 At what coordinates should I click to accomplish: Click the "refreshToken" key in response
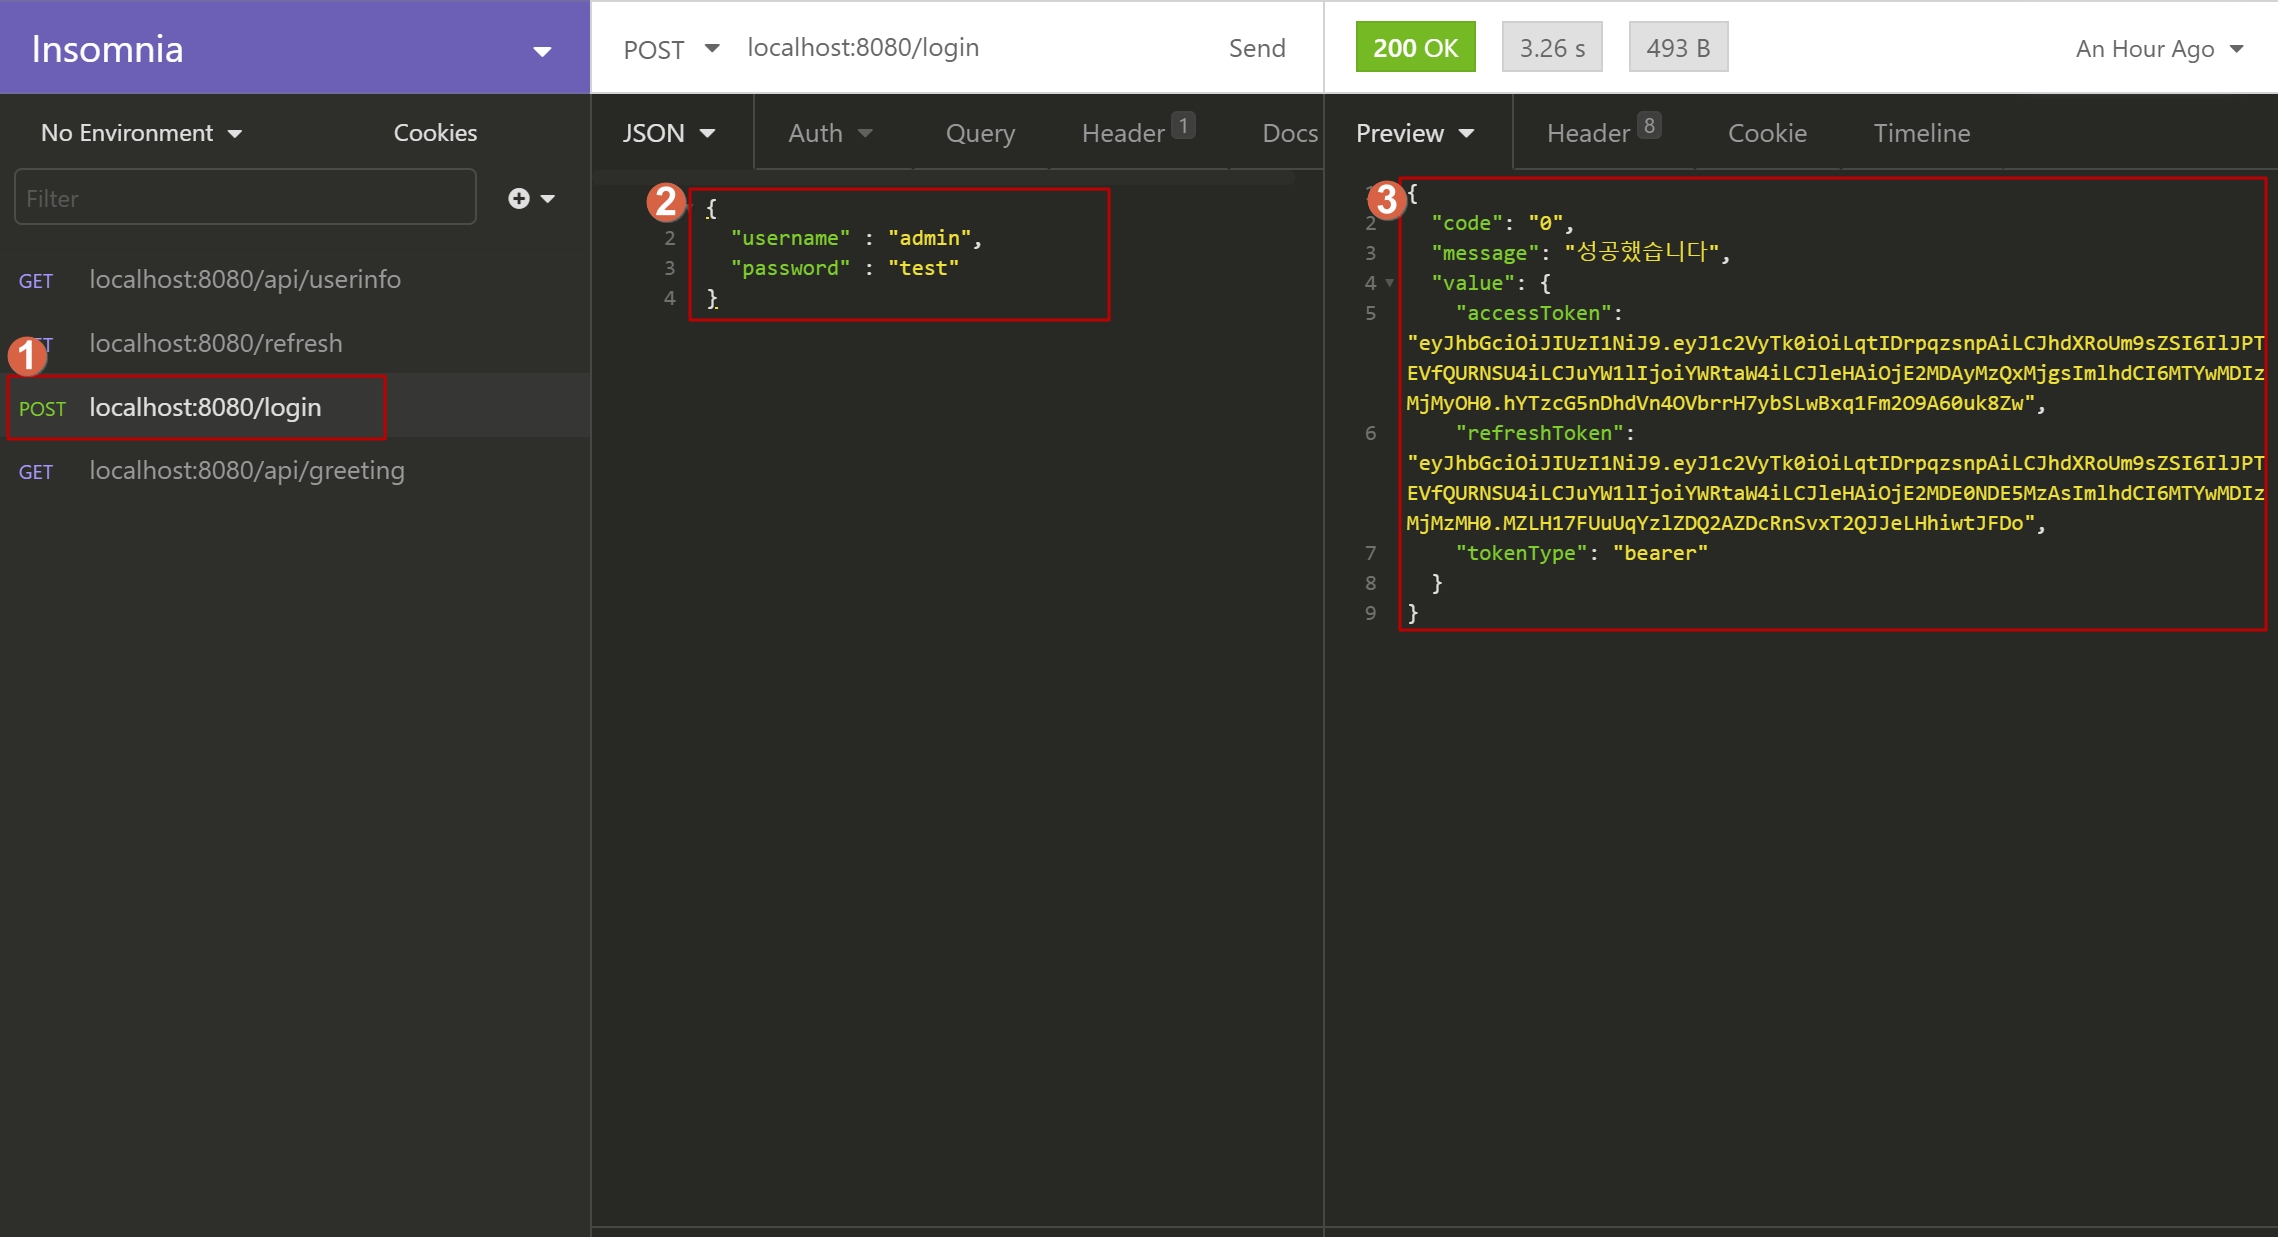[1539, 433]
